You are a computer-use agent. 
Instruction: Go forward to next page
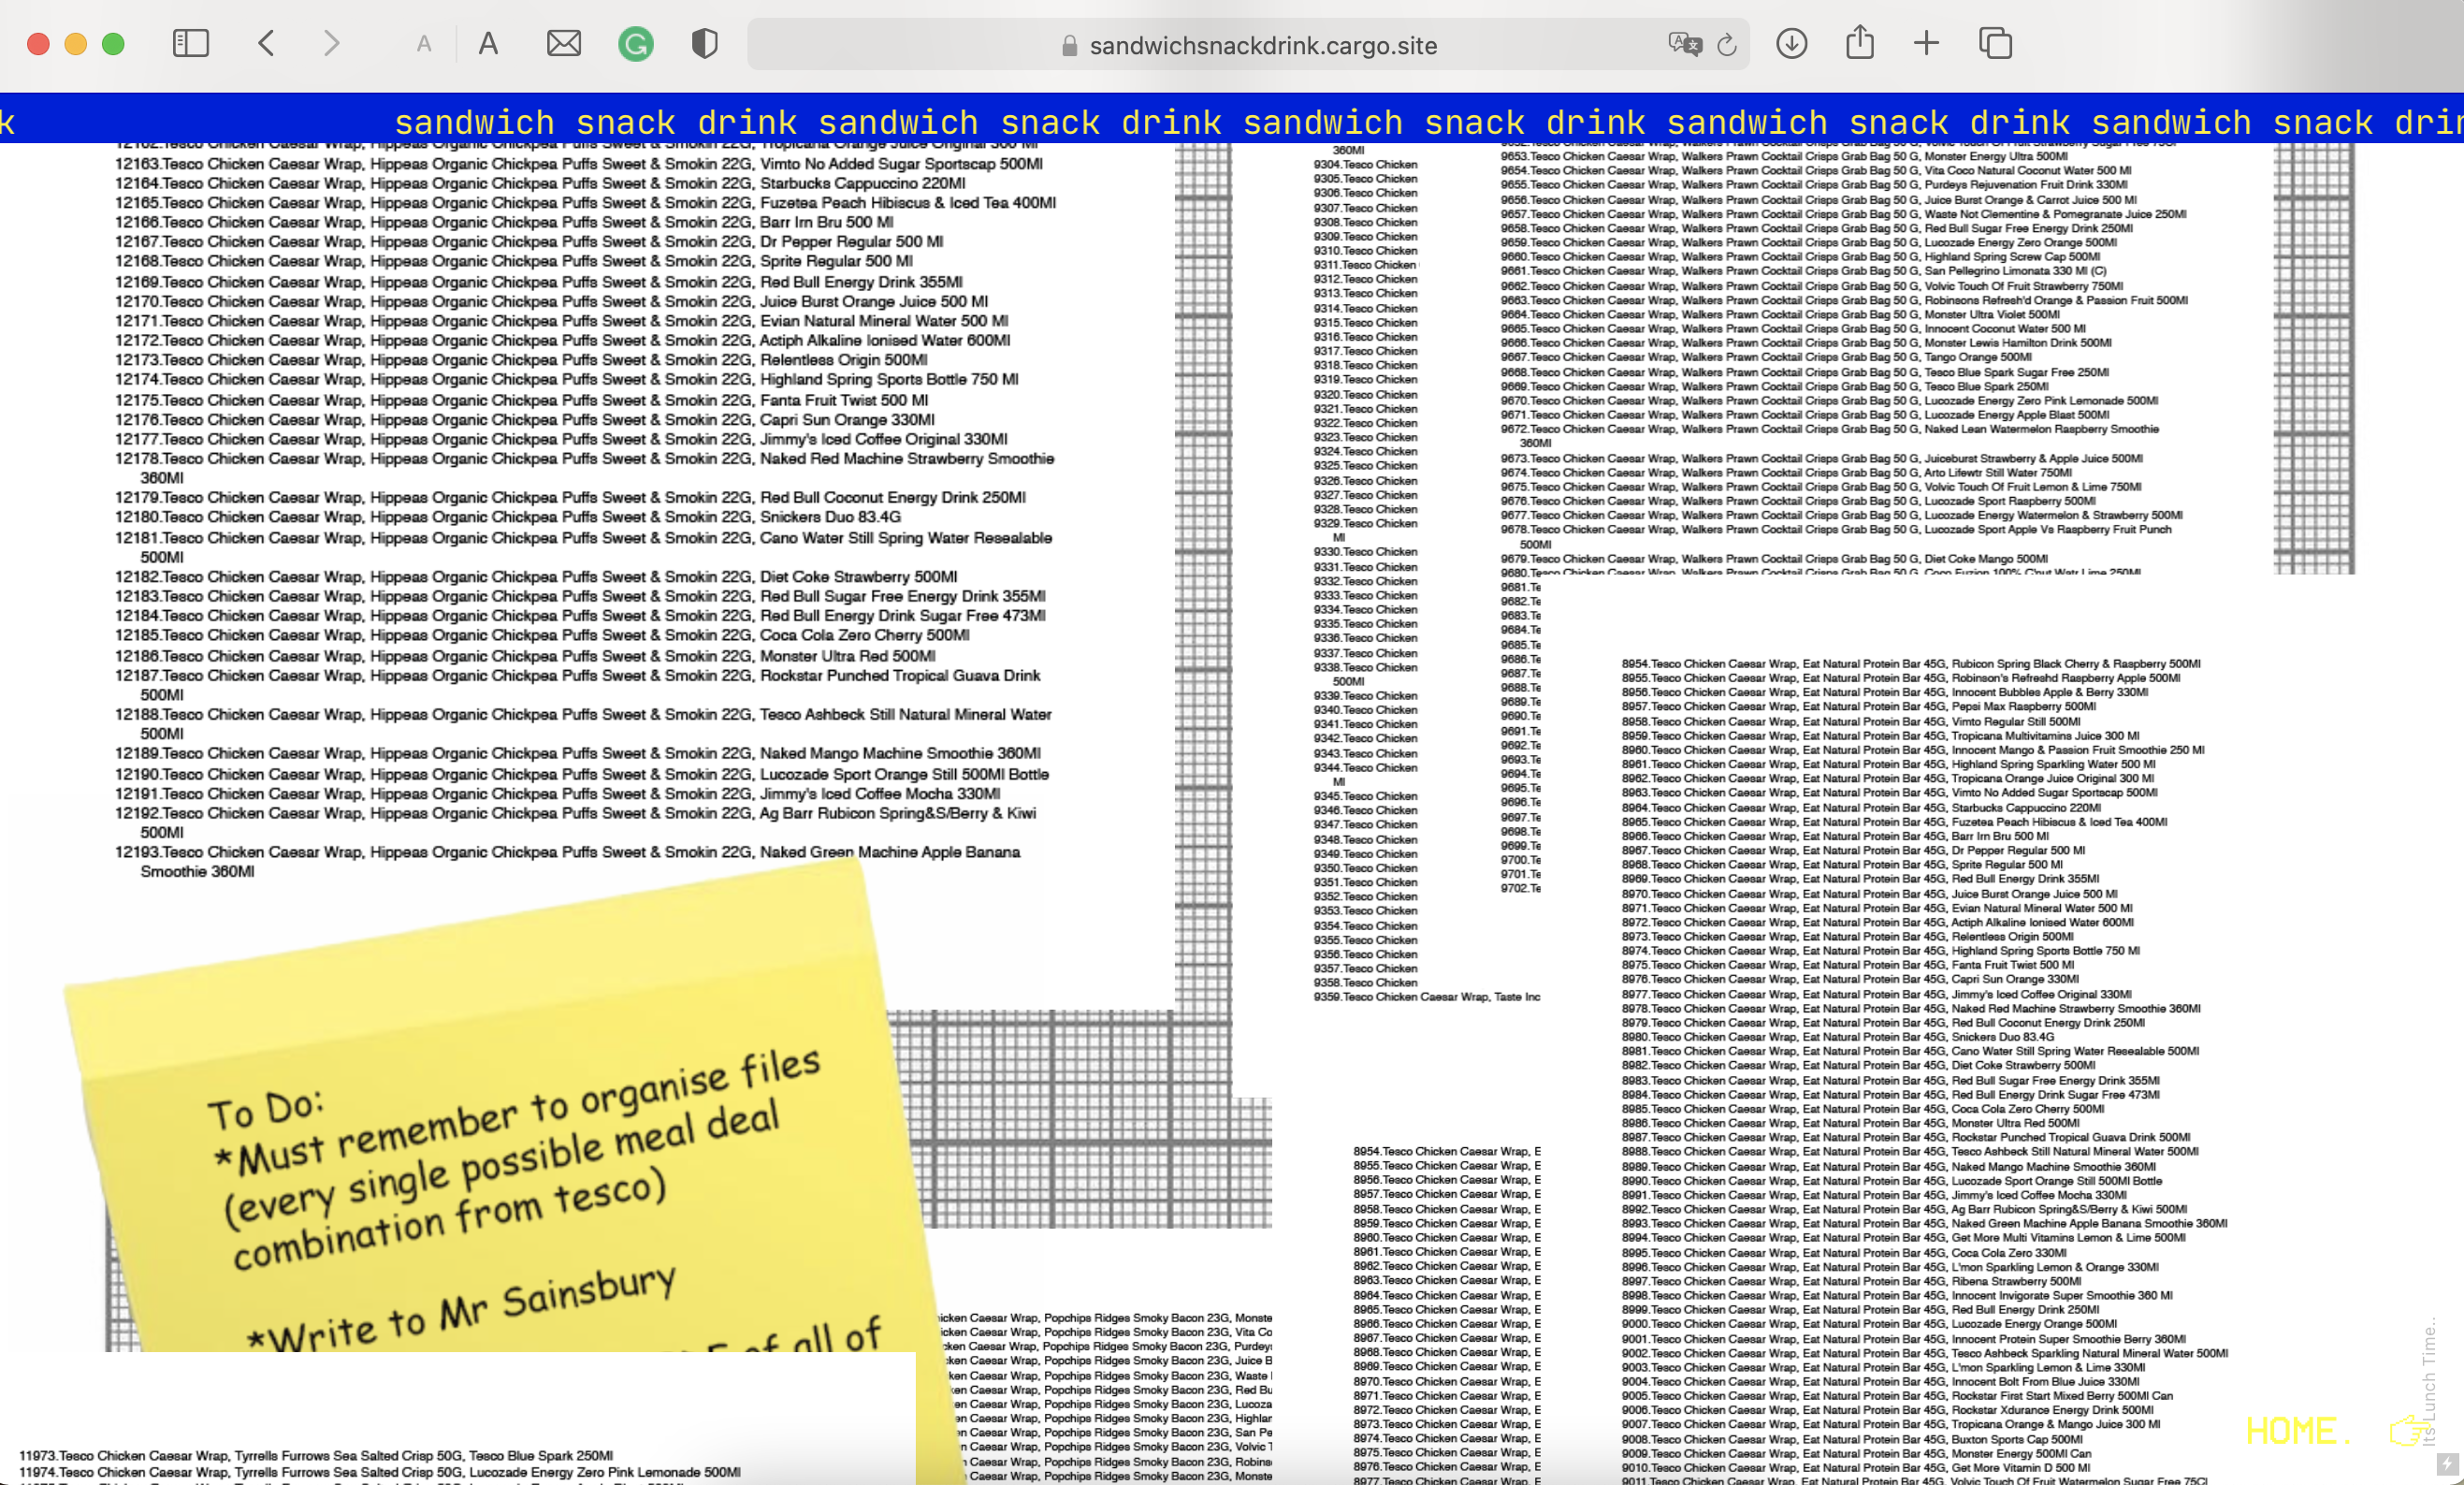332,44
